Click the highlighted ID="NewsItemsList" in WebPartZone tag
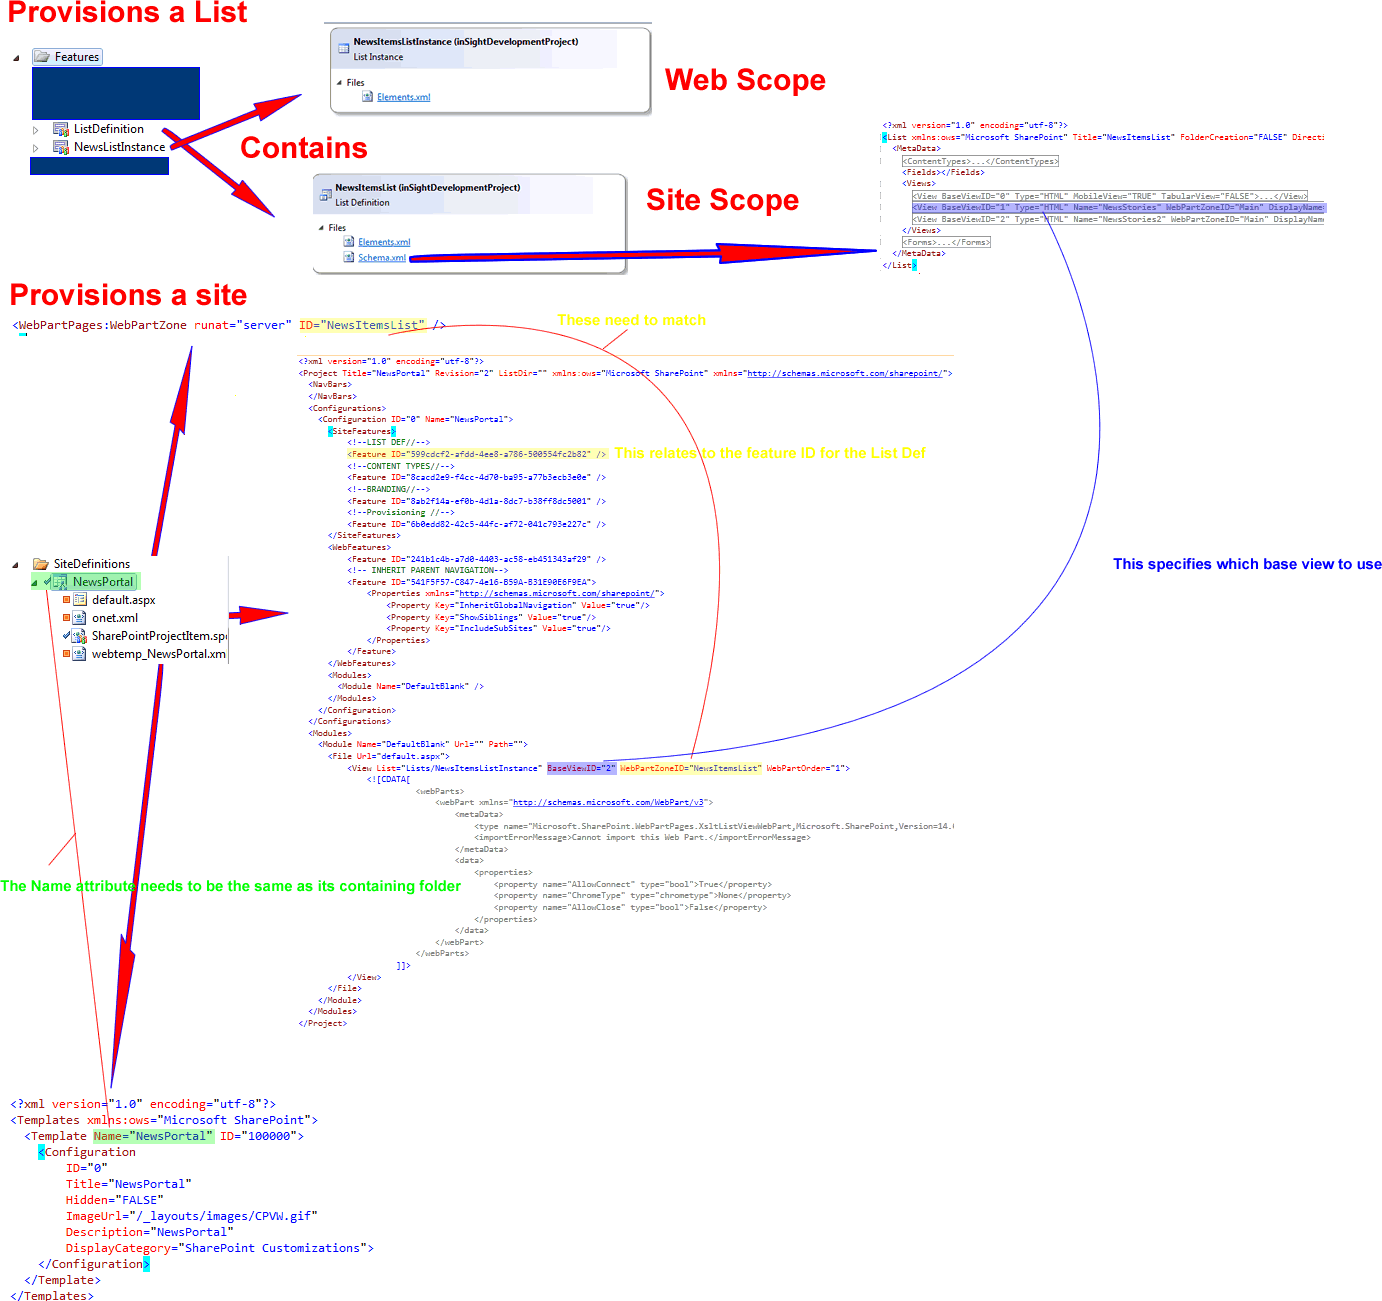 (x=361, y=325)
